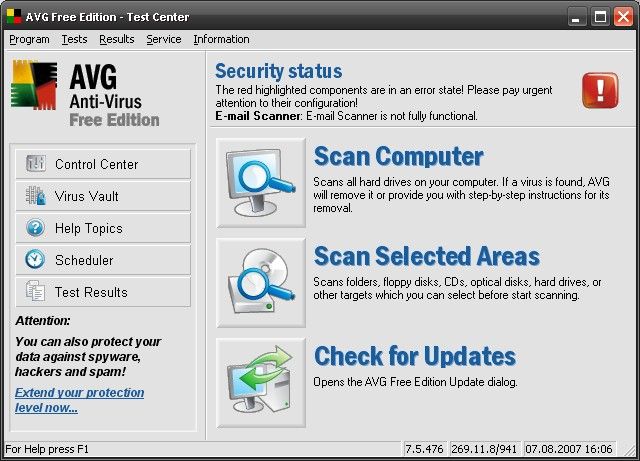
Task: Click the Security status heading
Action: coord(278,71)
